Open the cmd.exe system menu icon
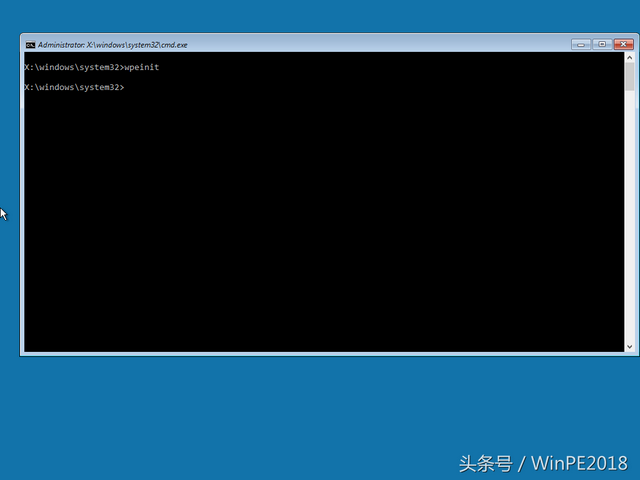Viewport: 640px width, 480px height. point(30,45)
